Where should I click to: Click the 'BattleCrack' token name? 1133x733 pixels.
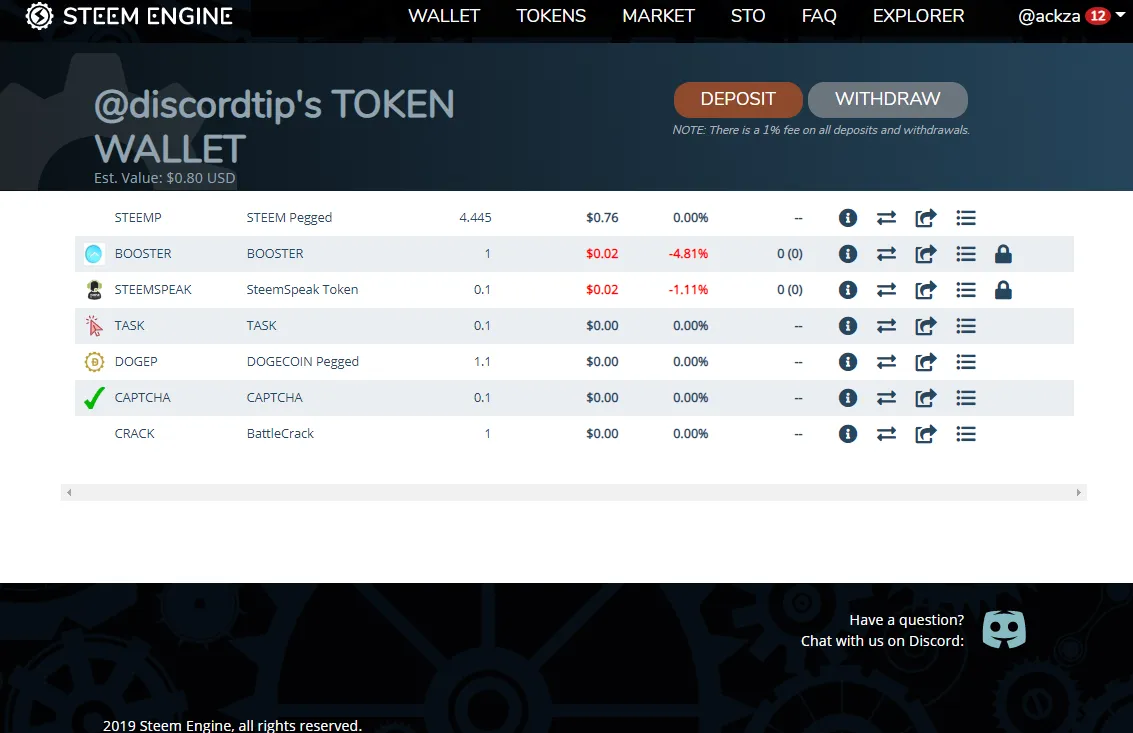(280, 434)
